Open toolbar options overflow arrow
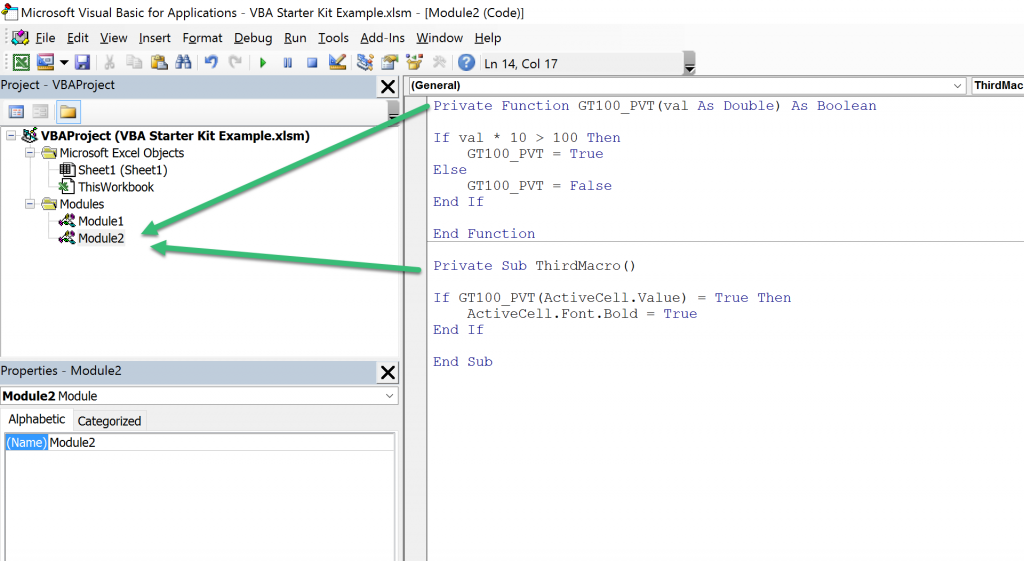 pyautogui.click(x=689, y=63)
